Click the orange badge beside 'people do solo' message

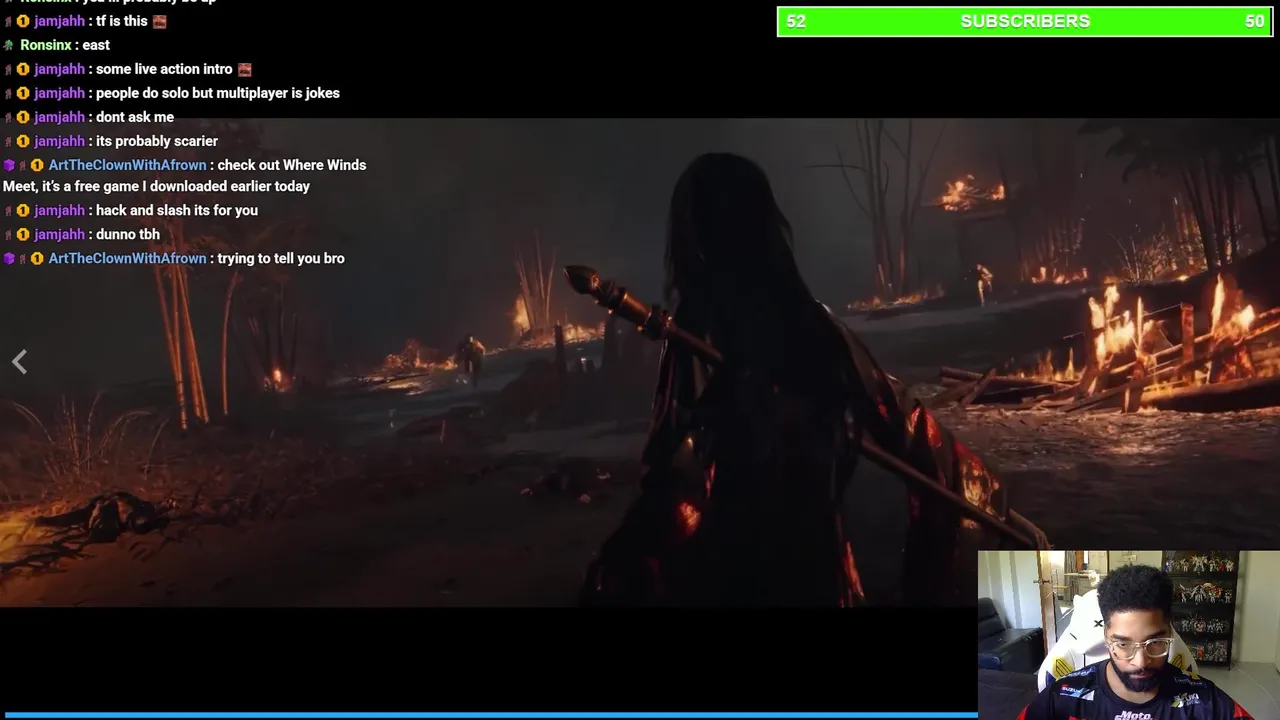coord(23,93)
